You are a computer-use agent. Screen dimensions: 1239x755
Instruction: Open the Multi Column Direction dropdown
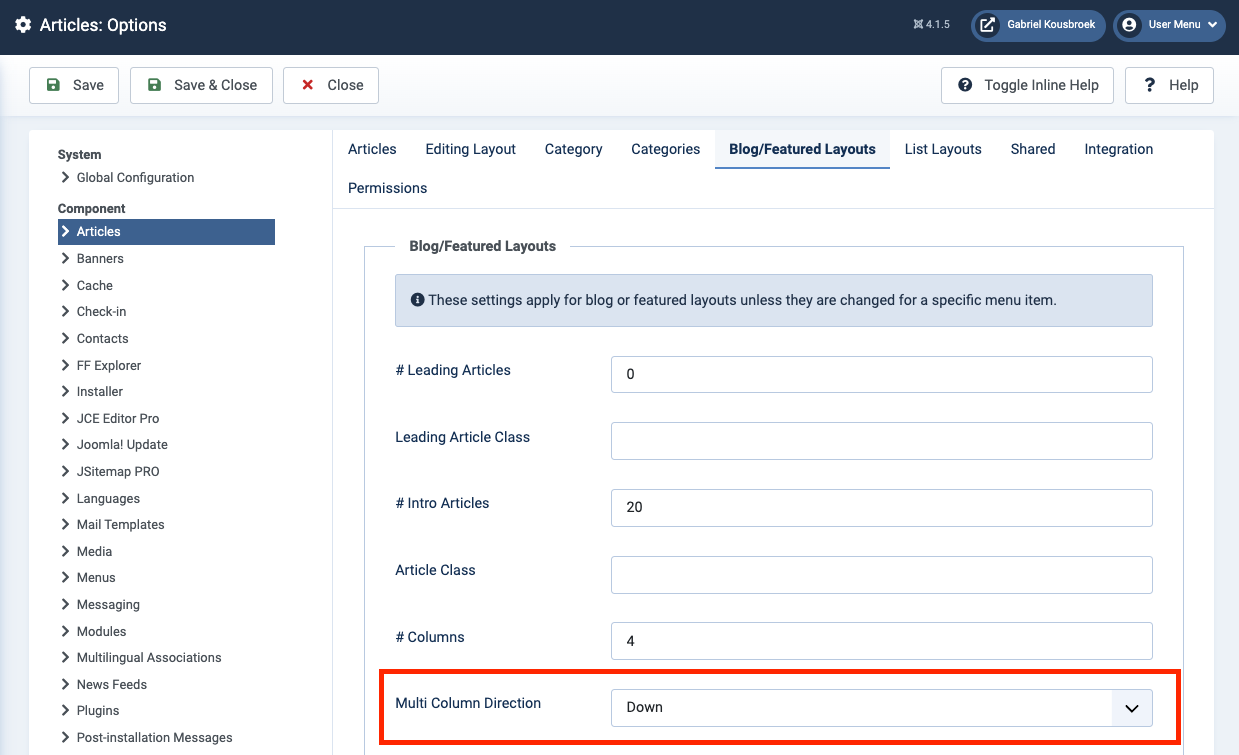[x=881, y=708]
